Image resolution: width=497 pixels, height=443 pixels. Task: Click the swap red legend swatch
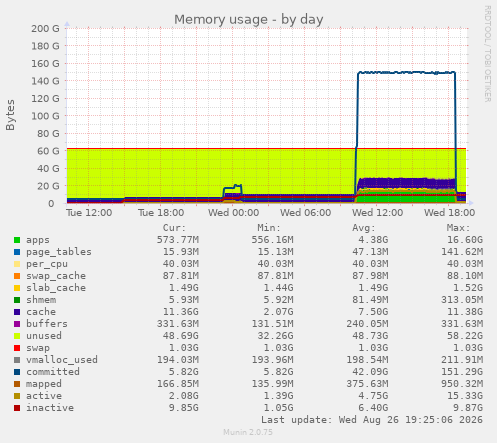(x=17, y=348)
